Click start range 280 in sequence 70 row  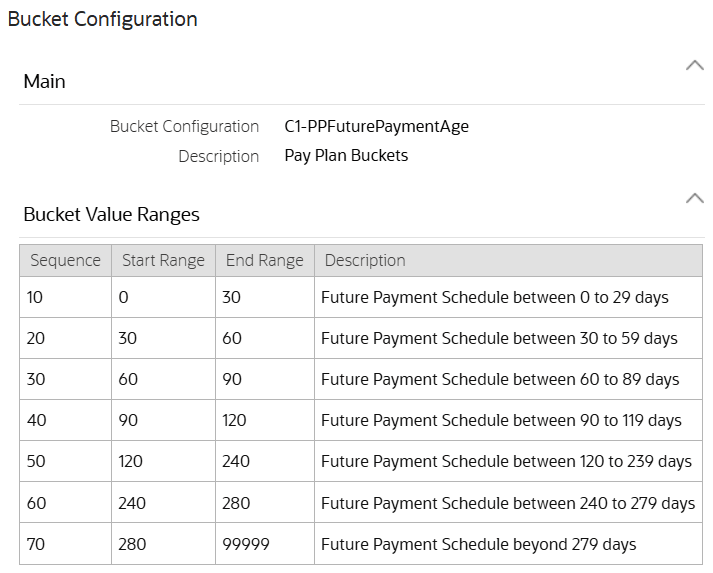click(163, 544)
